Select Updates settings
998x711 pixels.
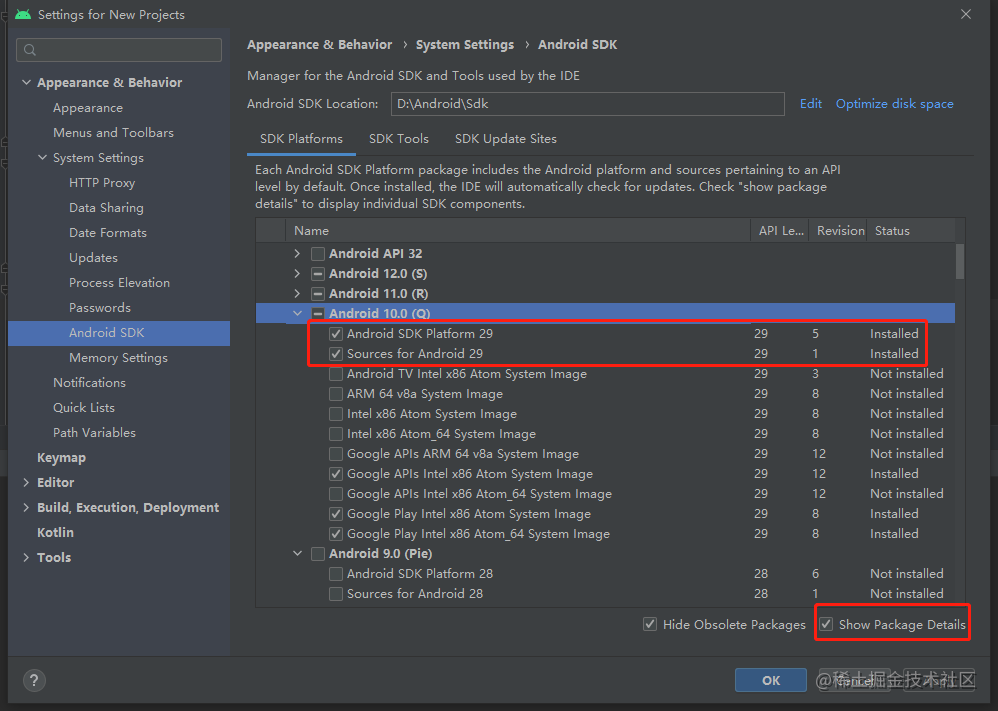(93, 258)
